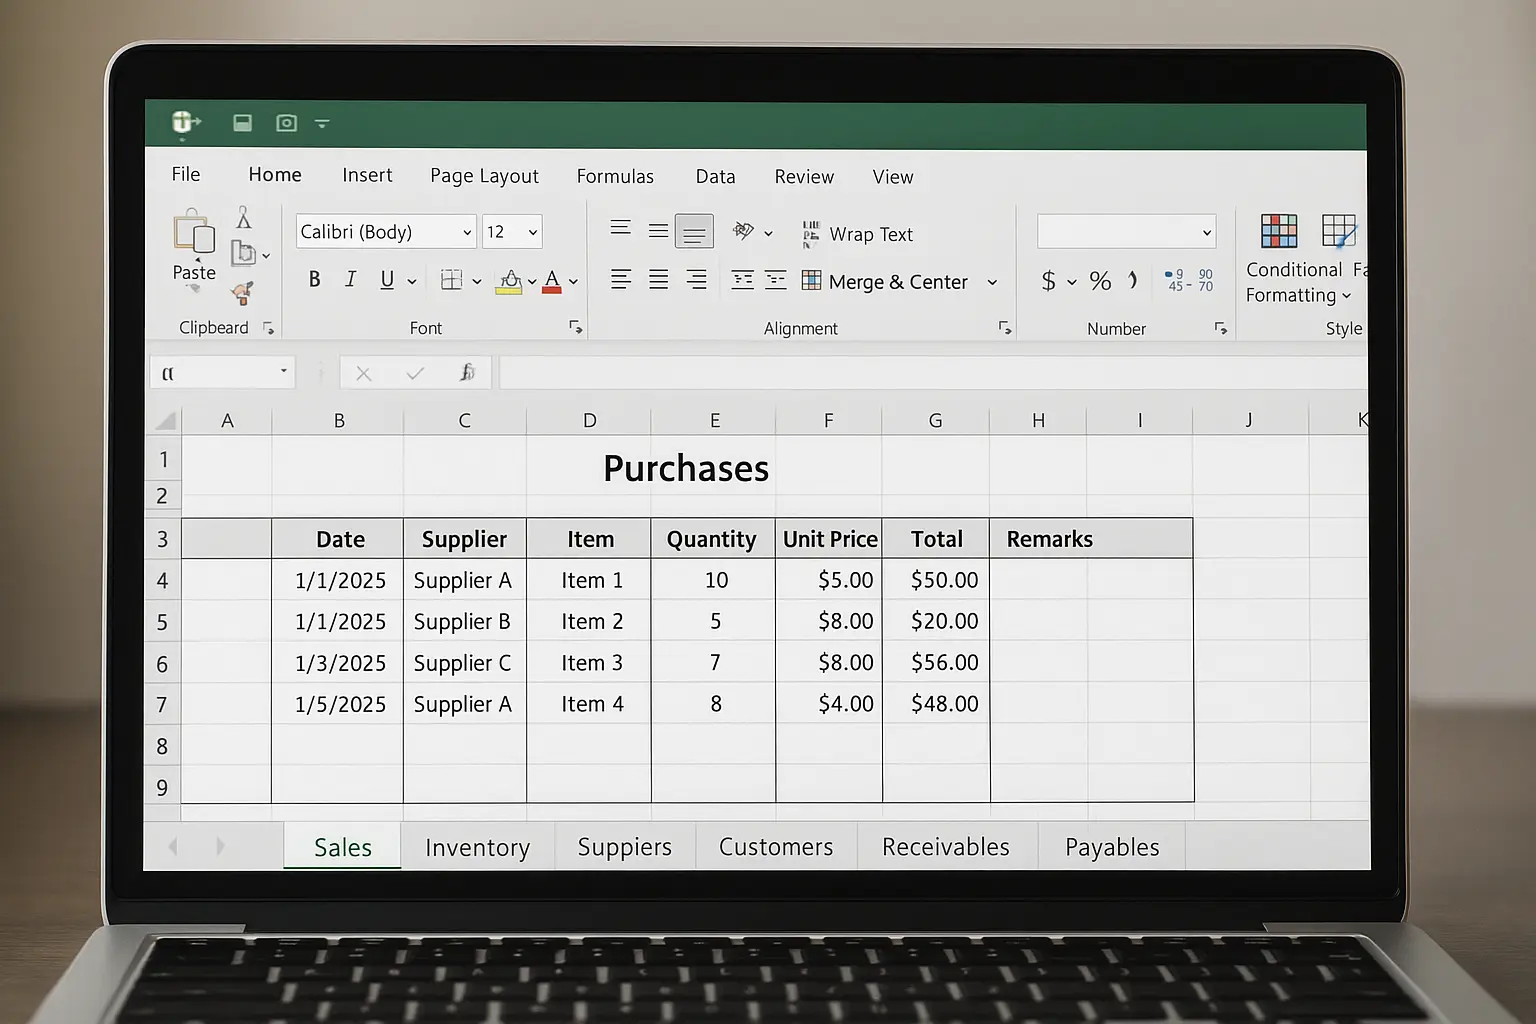Switch to the Inventory sheet tab
Image resolution: width=1536 pixels, height=1024 pixels.
[x=477, y=847]
